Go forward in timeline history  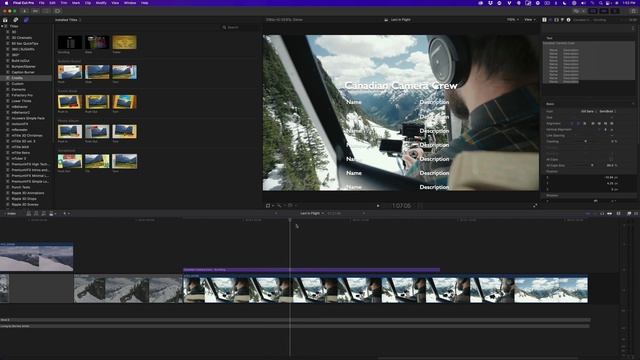[x=364, y=213]
